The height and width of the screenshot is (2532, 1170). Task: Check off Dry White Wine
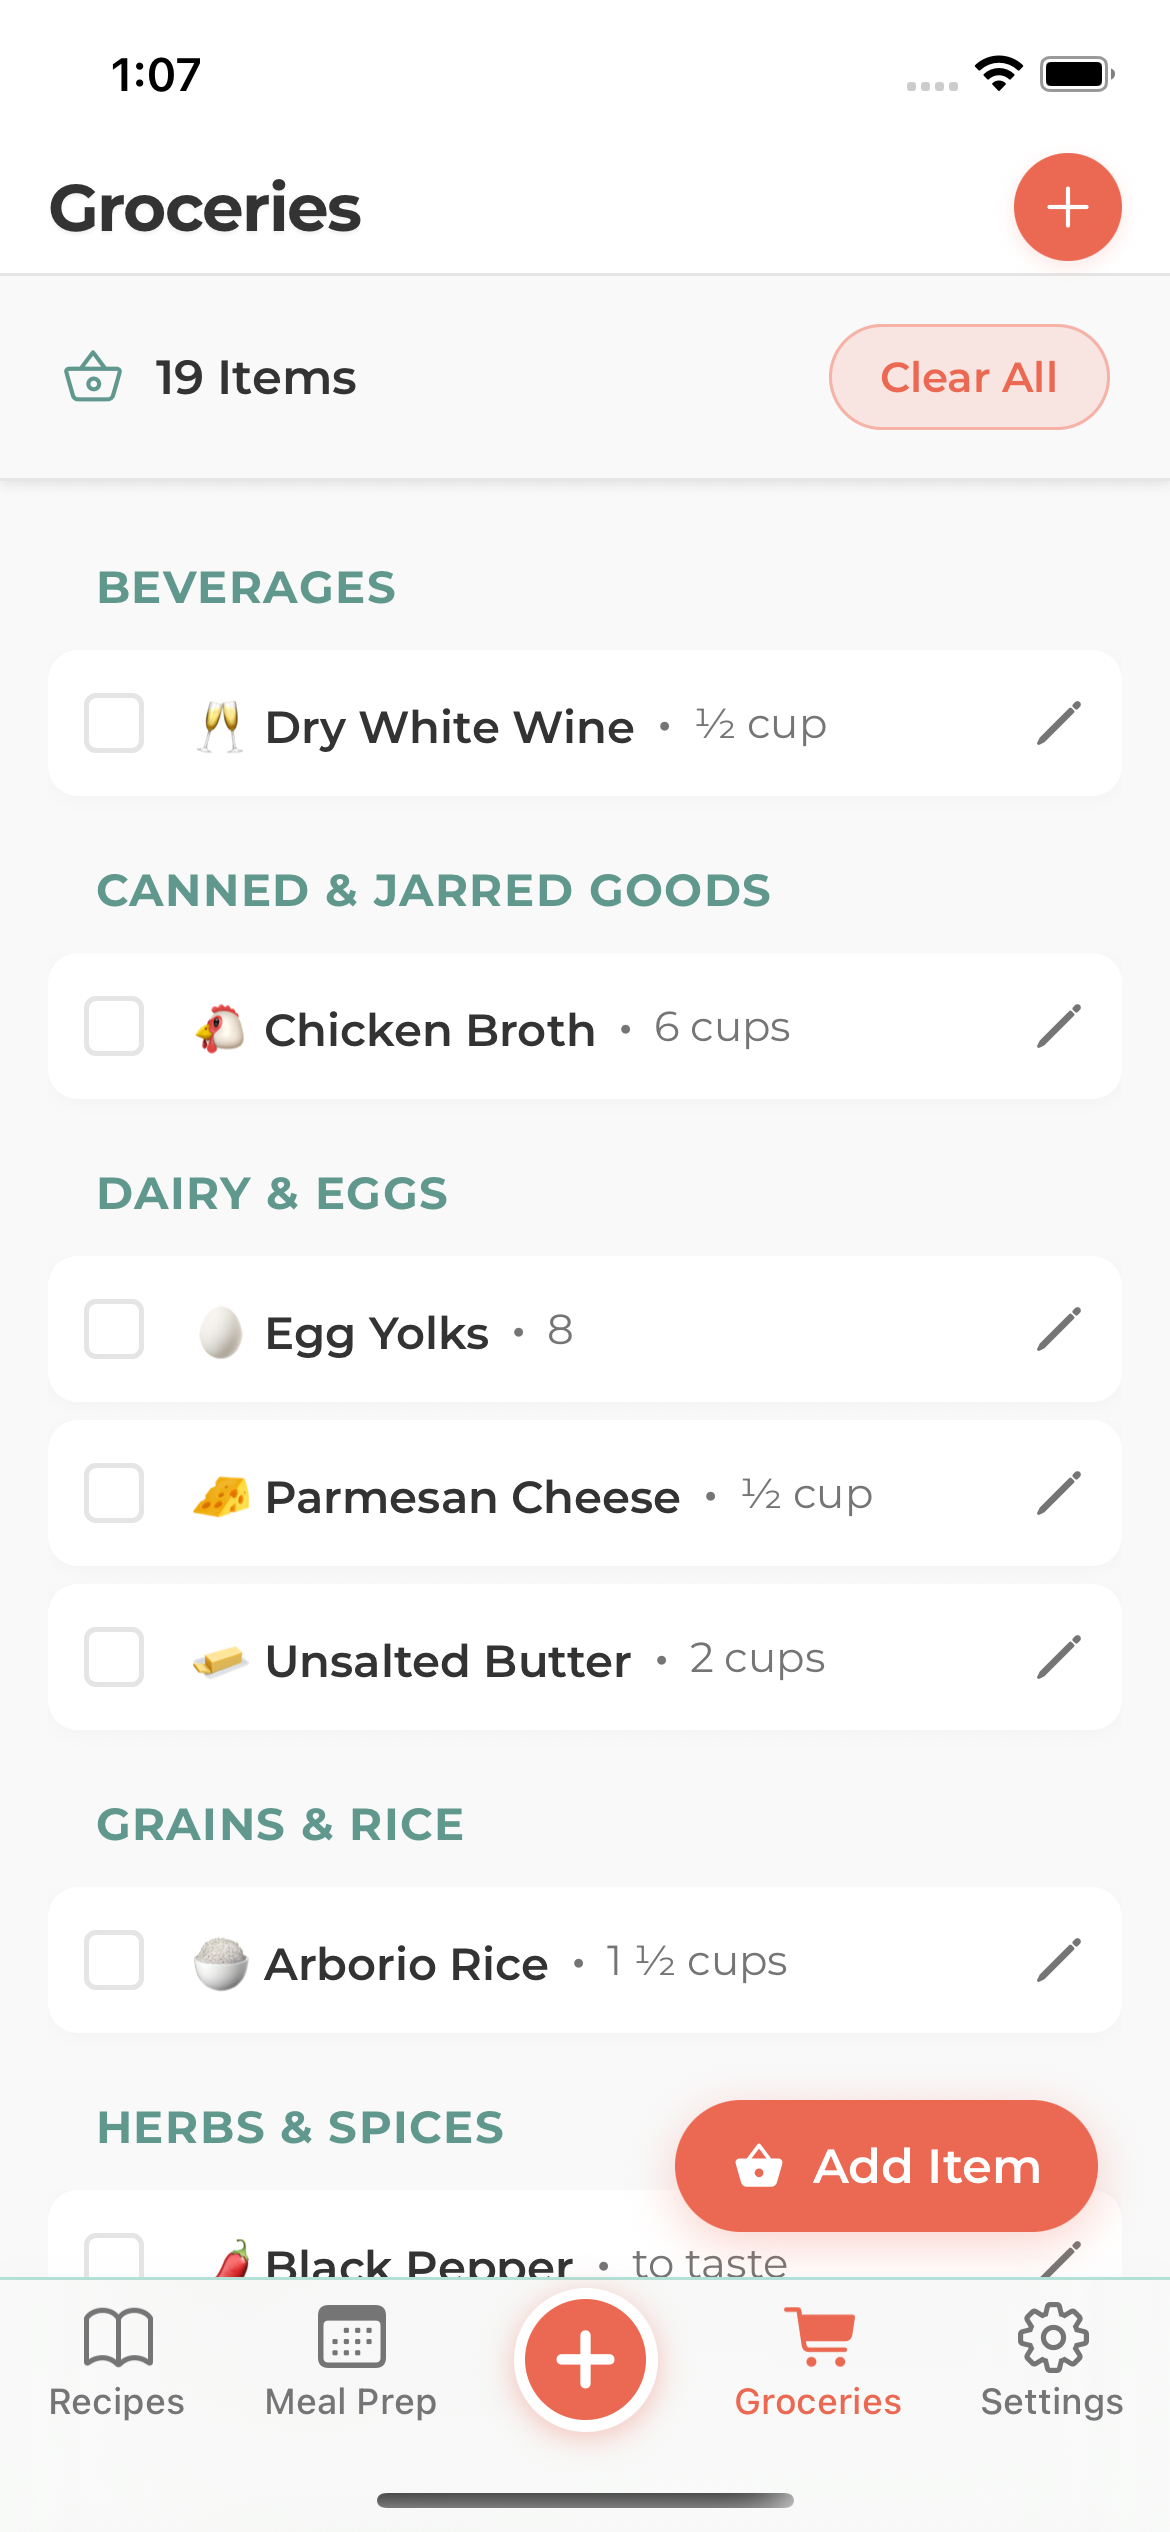[114, 723]
